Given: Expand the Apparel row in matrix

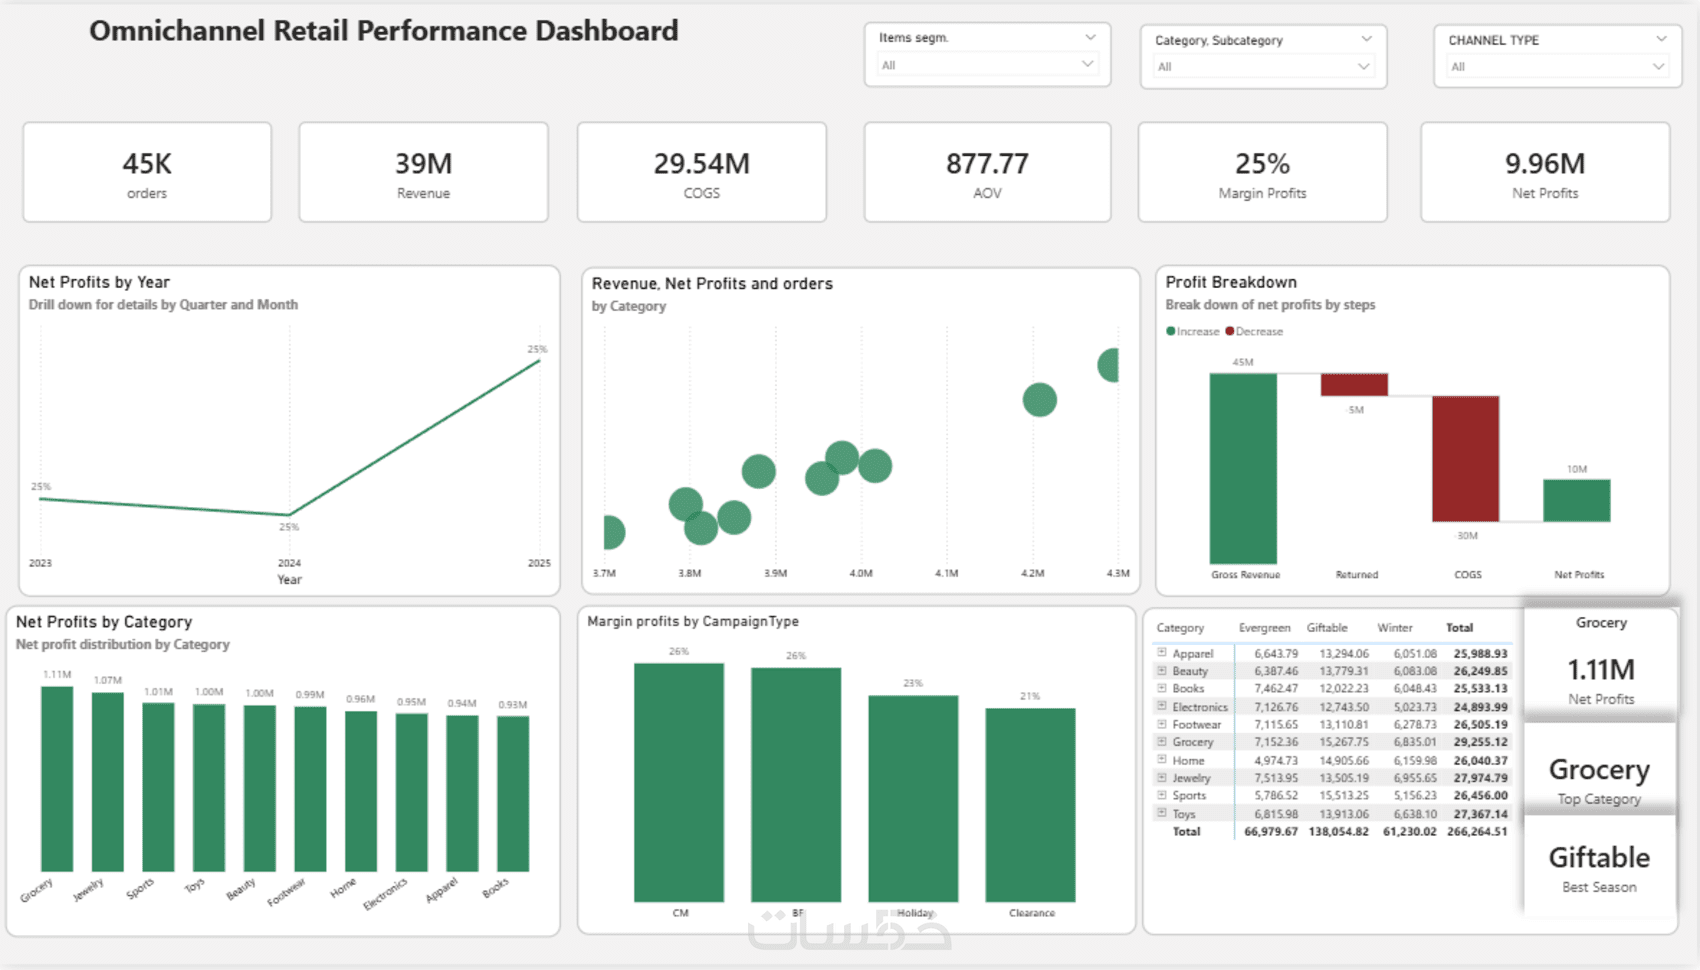Looking at the screenshot, I should tap(1162, 653).
